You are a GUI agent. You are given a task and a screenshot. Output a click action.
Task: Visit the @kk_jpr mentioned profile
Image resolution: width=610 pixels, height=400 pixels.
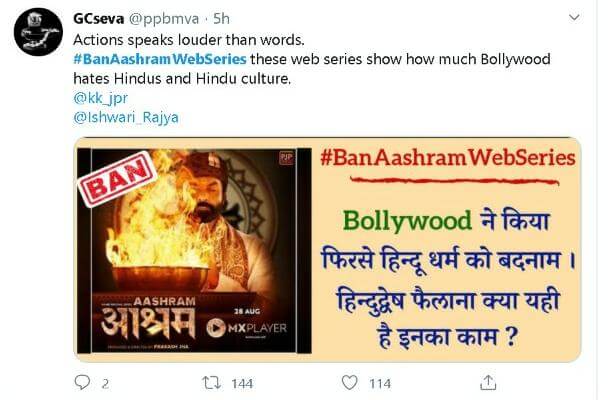(100, 98)
